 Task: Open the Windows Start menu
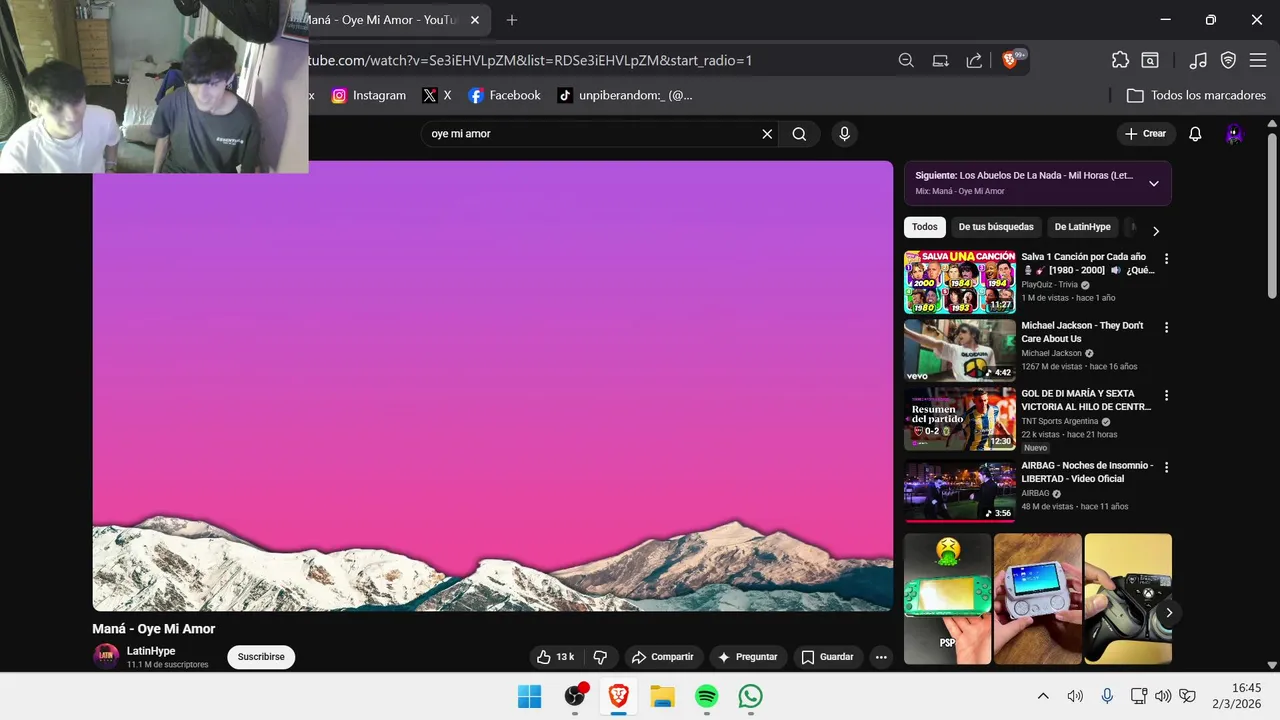[x=529, y=696]
